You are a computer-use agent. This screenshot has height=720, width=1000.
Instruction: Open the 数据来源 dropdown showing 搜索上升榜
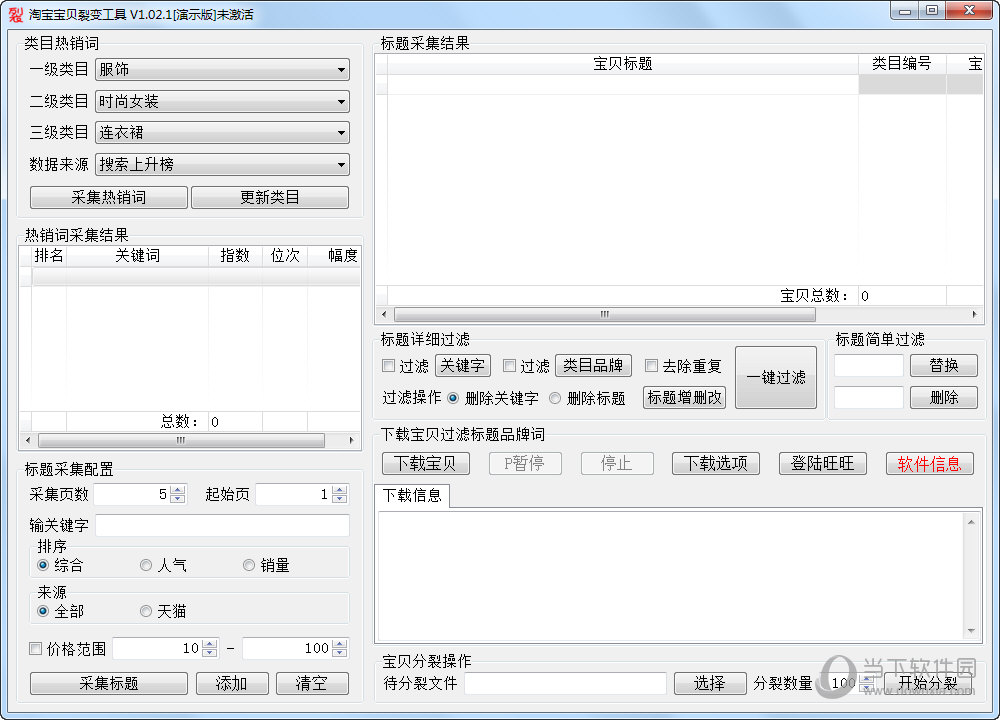(x=222, y=165)
